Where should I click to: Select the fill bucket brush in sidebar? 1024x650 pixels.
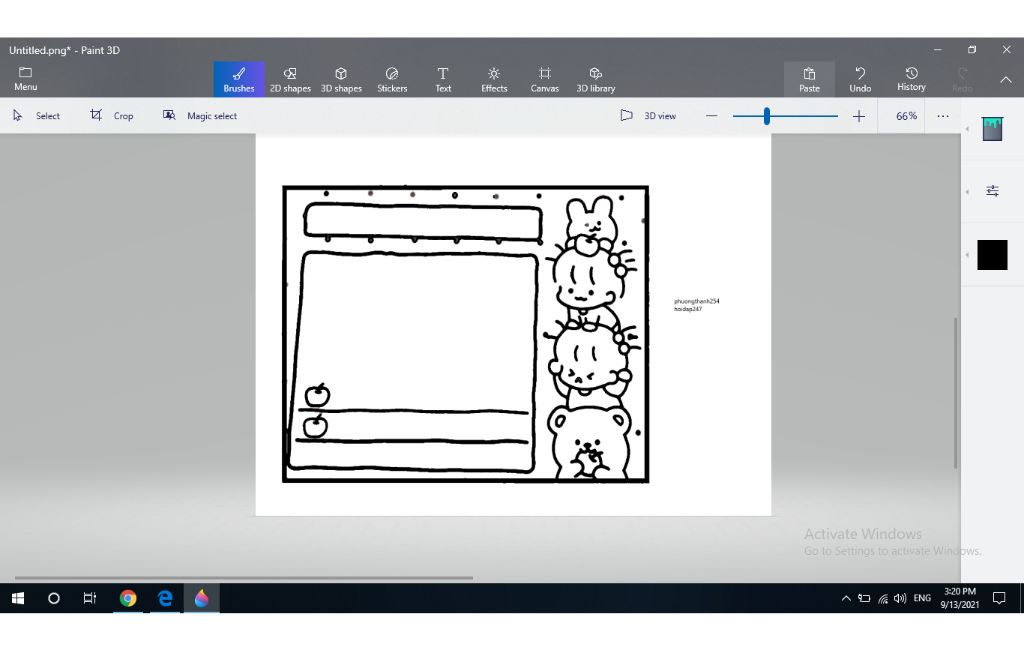pyautogui.click(x=992, y=129)
